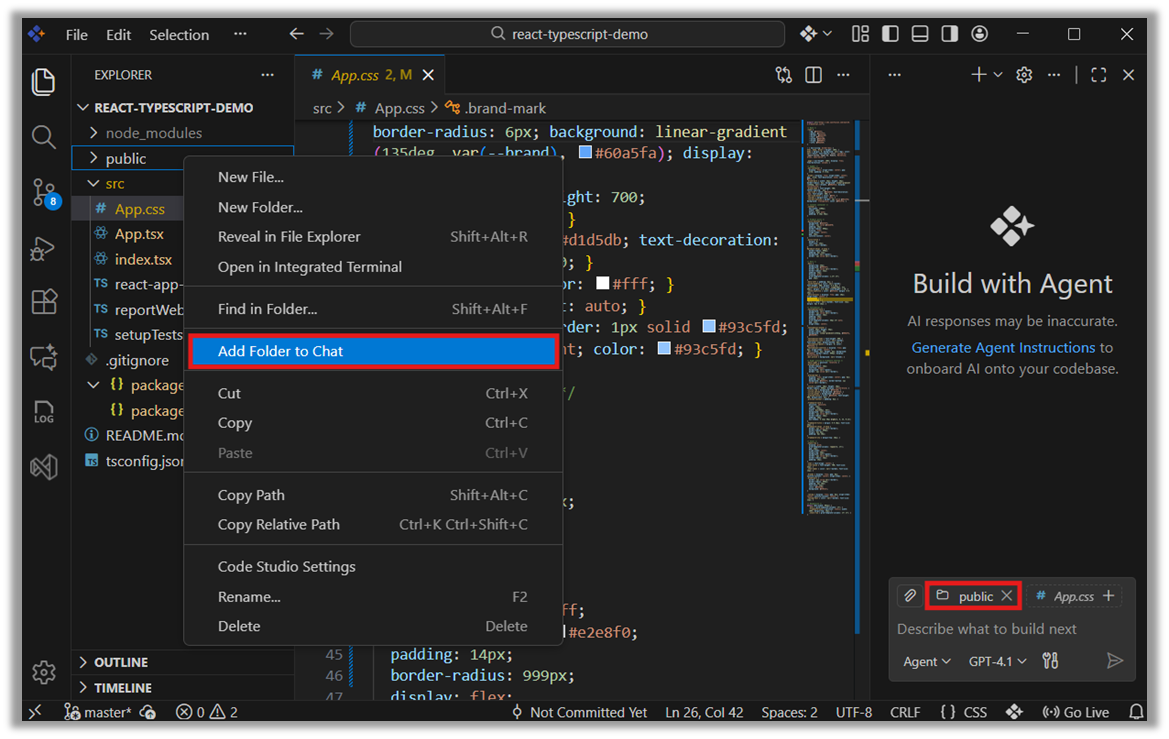This screenshot has height=739, width=1169.
Task: Expand the OUTLINE section
Action: click(120, 662)
